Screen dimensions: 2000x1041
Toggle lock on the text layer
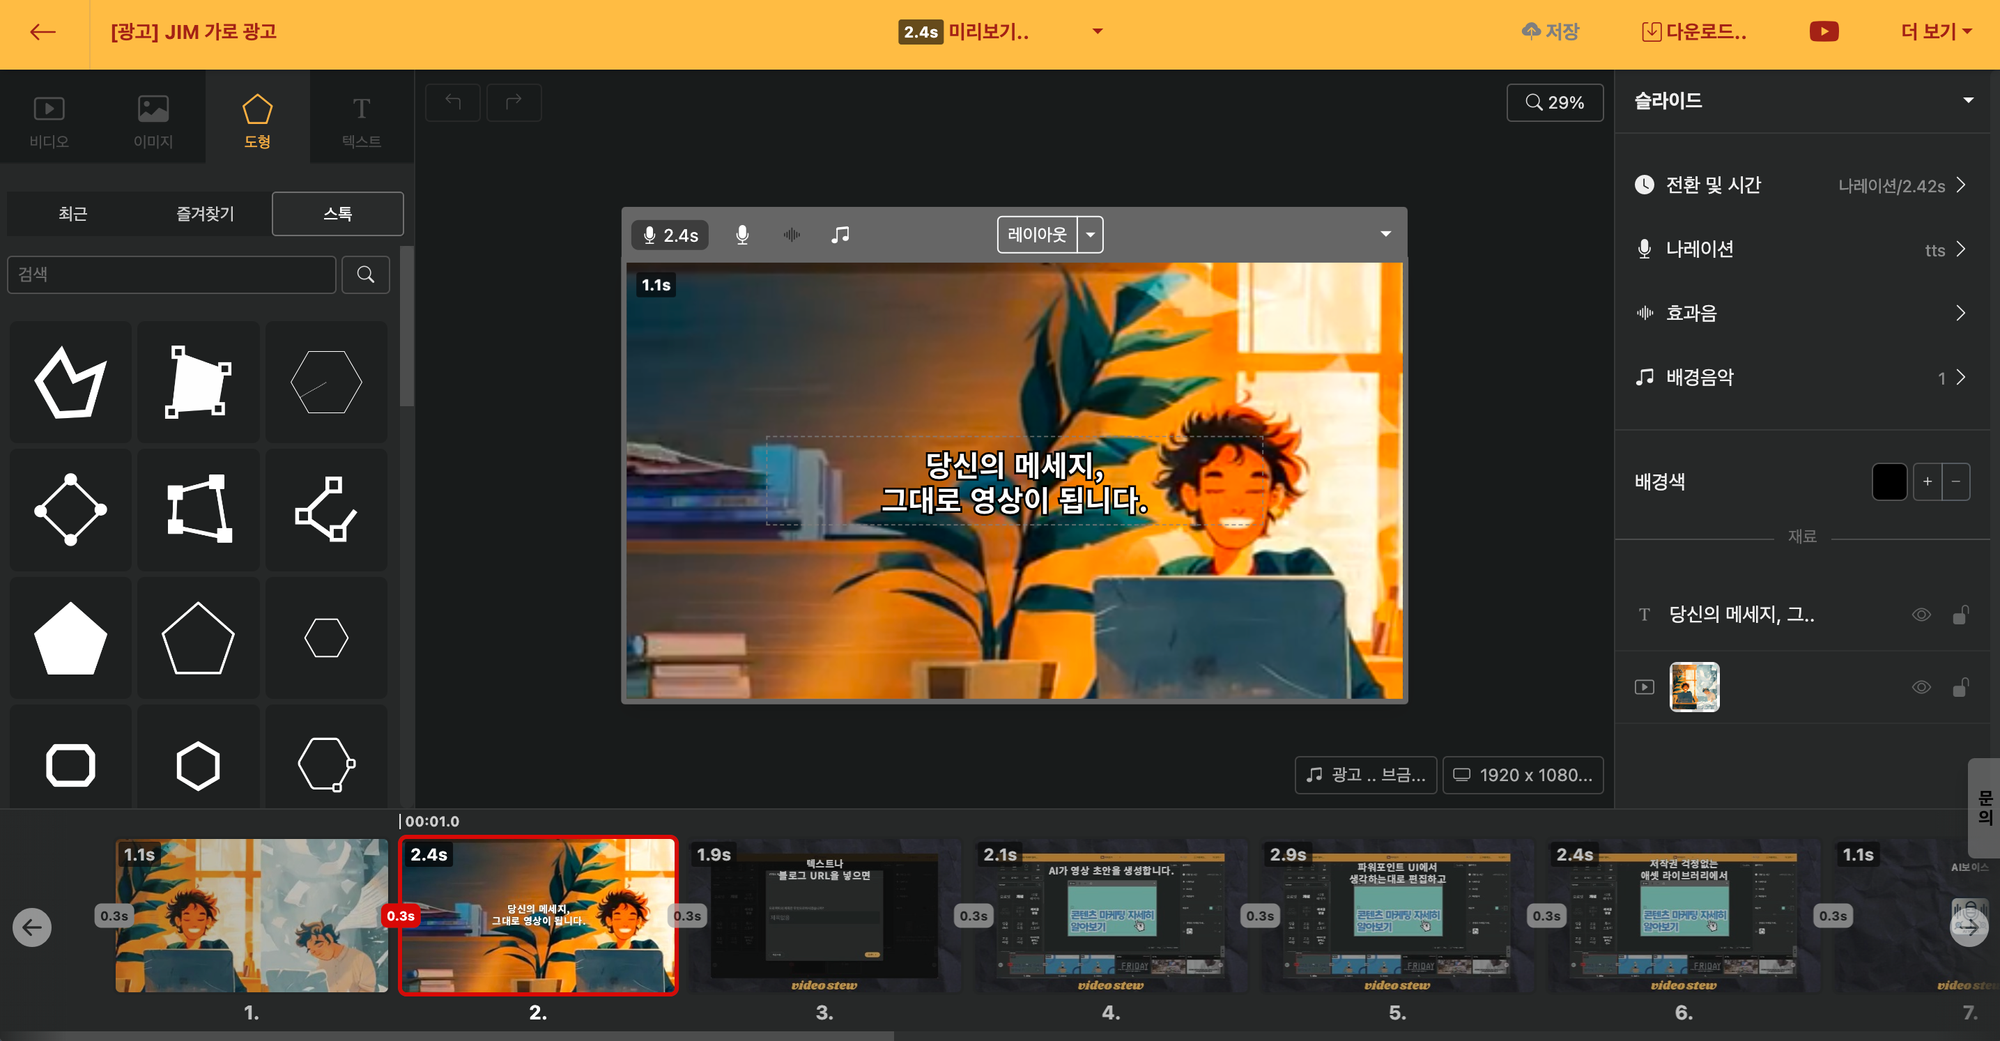point(1961,615)
